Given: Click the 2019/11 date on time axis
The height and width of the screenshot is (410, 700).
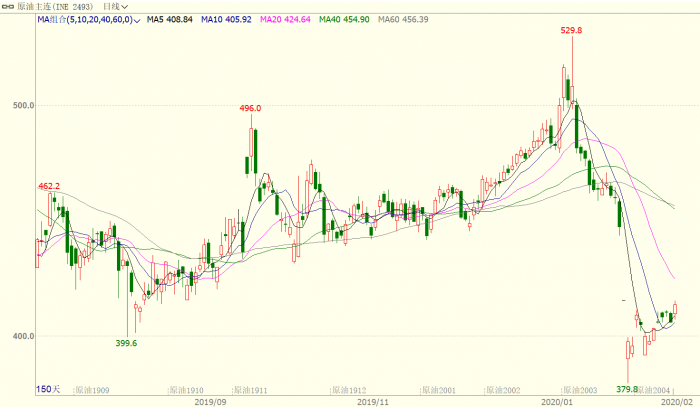Looking at the screenshot, I should click(x=371, y=402).
